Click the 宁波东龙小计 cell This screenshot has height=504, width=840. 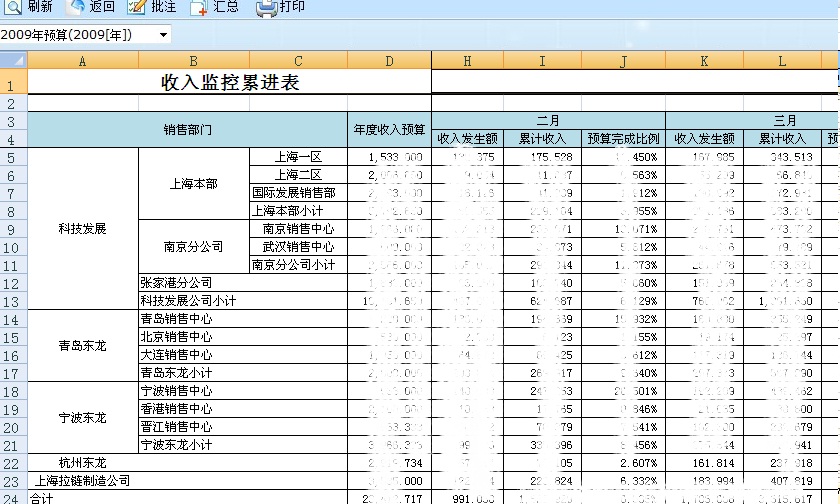(x=243, y=445)
